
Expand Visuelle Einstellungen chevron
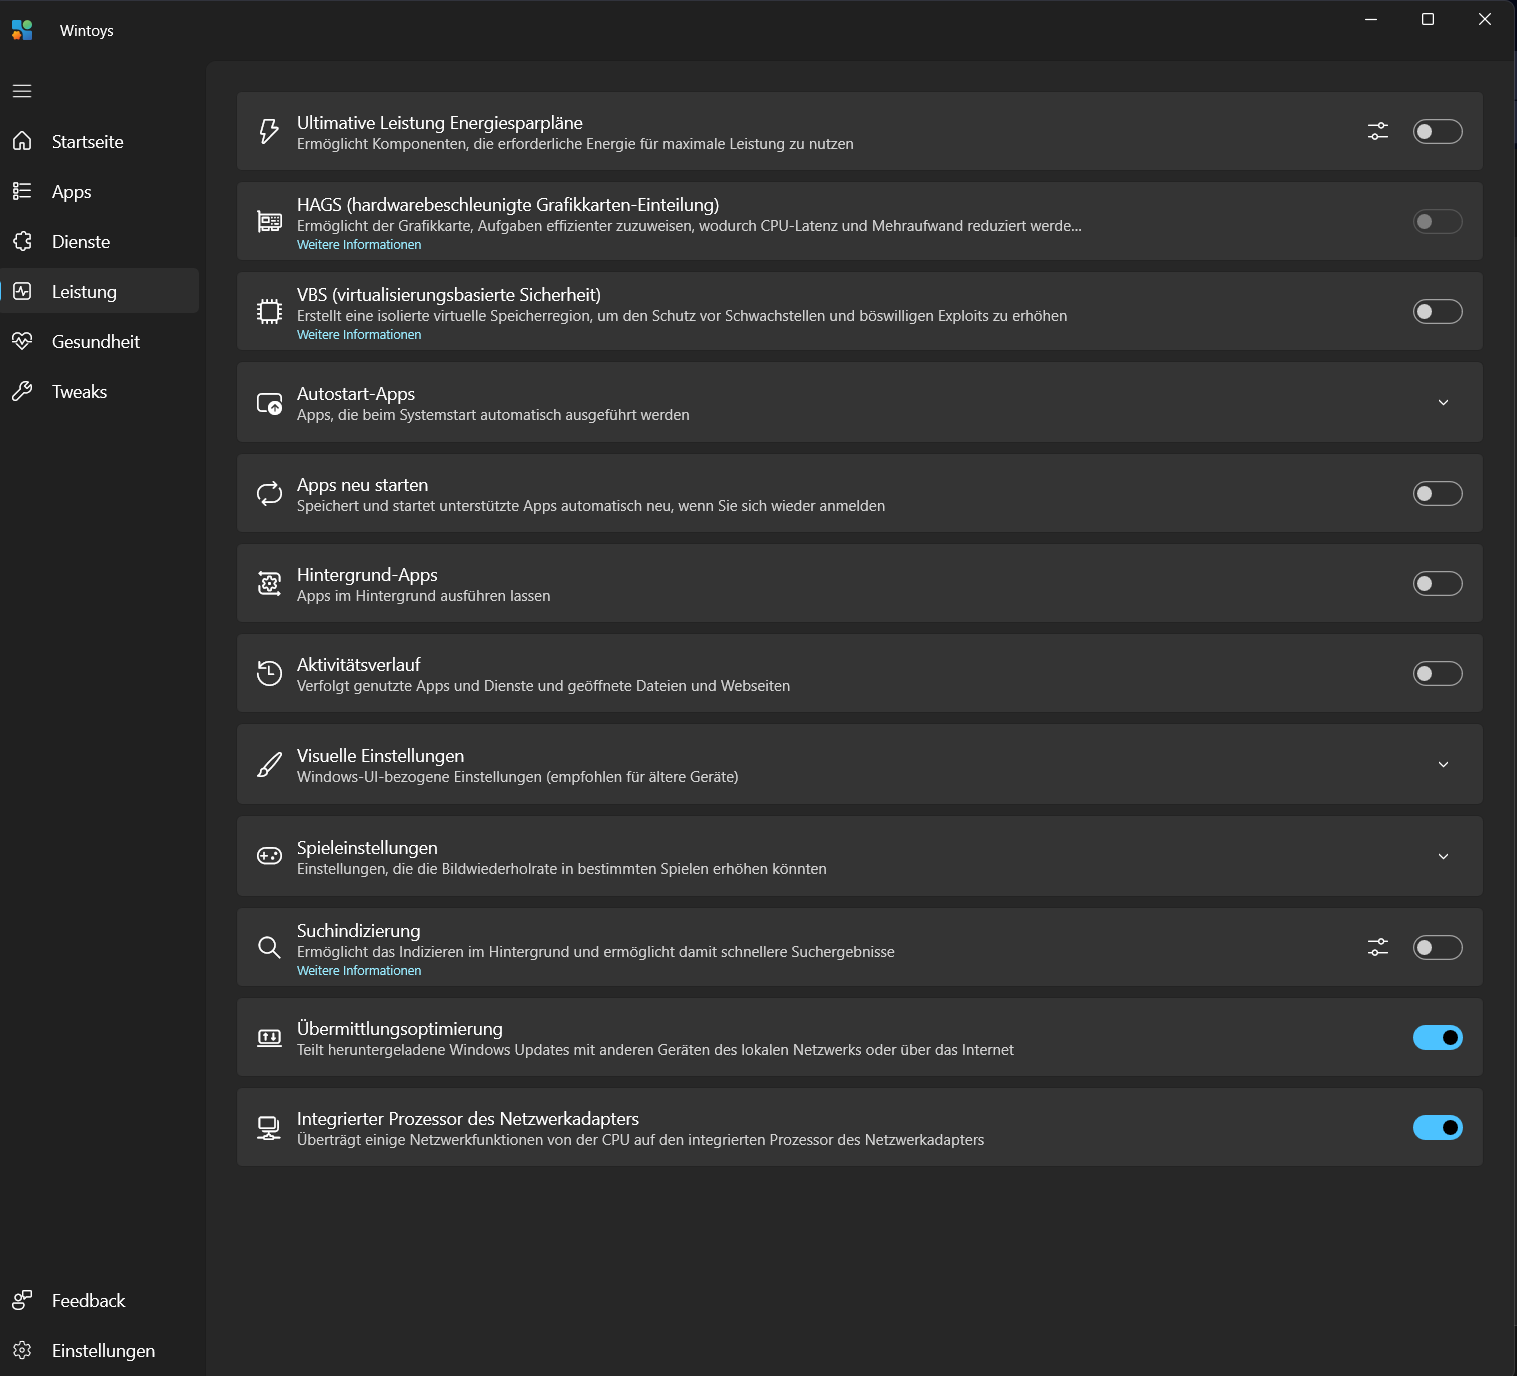coord(1443,764)
